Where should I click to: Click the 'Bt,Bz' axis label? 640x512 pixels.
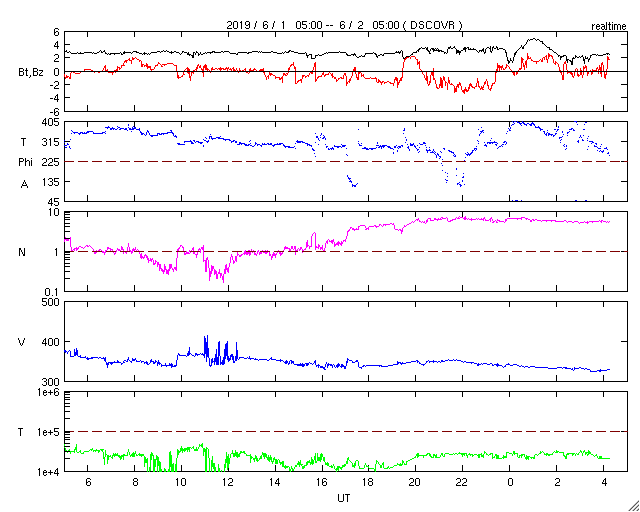click(x=31, y=74)
